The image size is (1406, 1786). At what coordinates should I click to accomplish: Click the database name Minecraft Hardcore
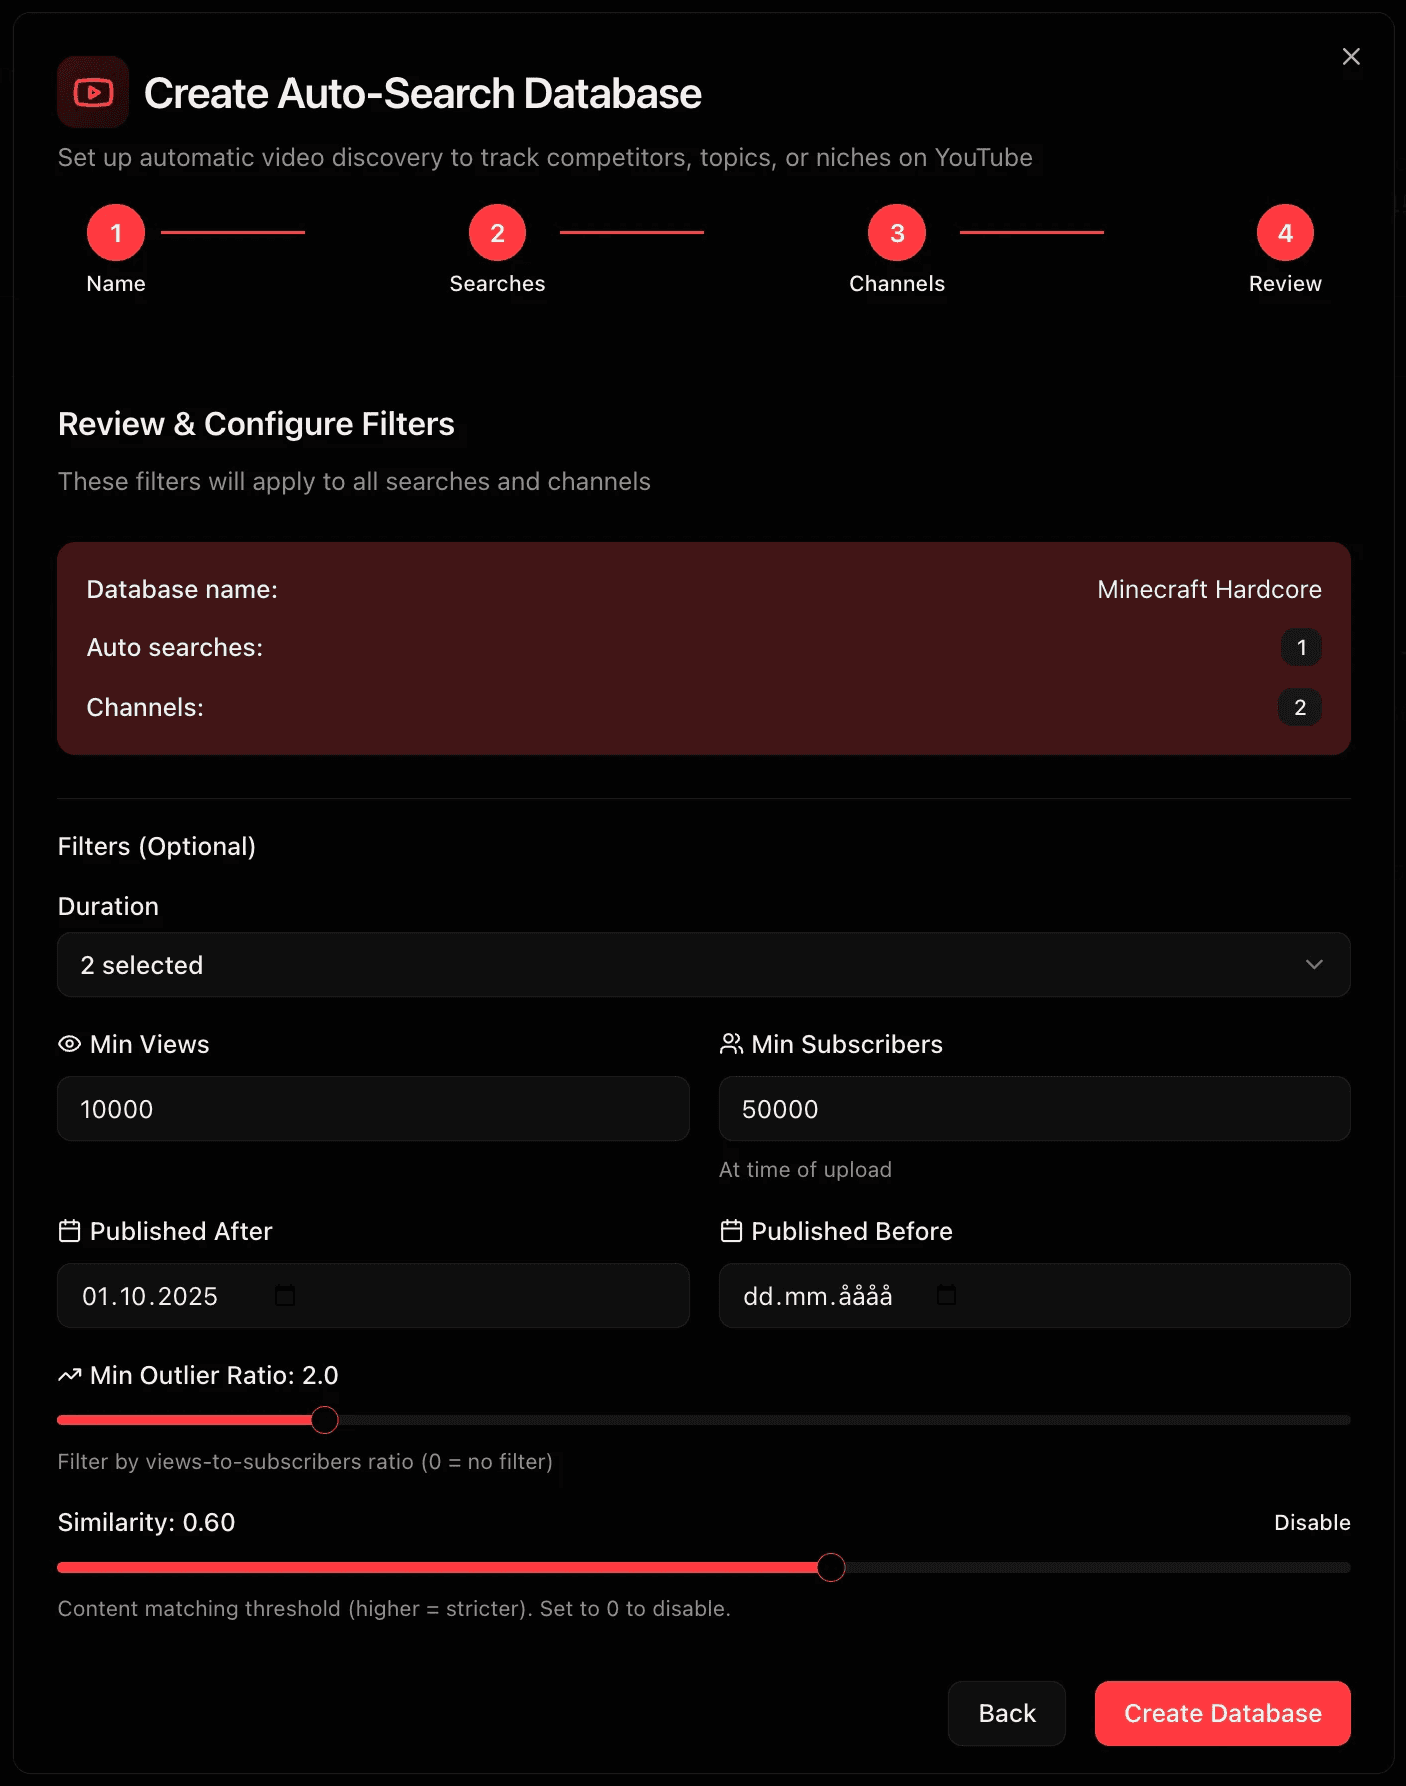click(1209, 590)
